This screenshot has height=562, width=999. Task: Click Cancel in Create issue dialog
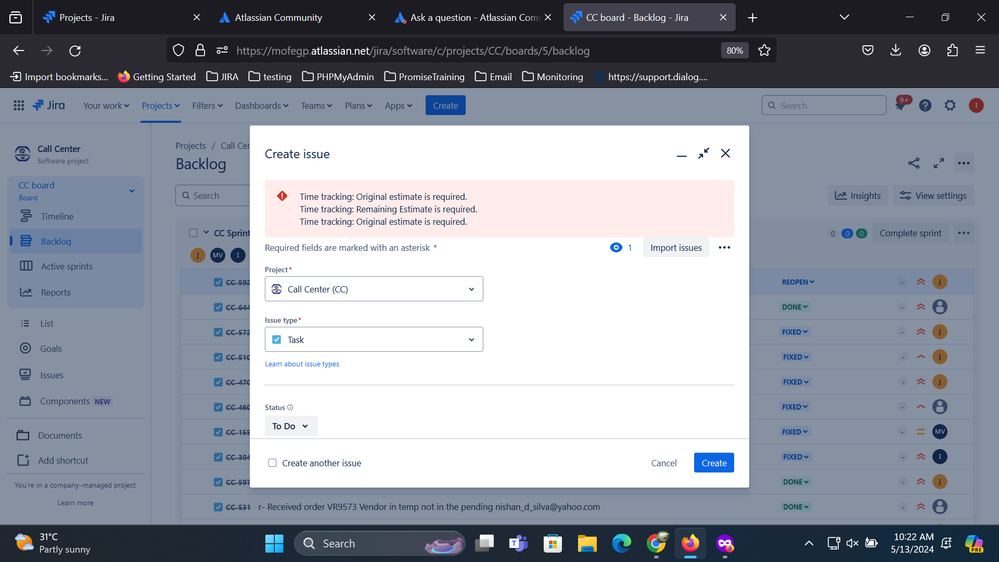coord(663,463)
